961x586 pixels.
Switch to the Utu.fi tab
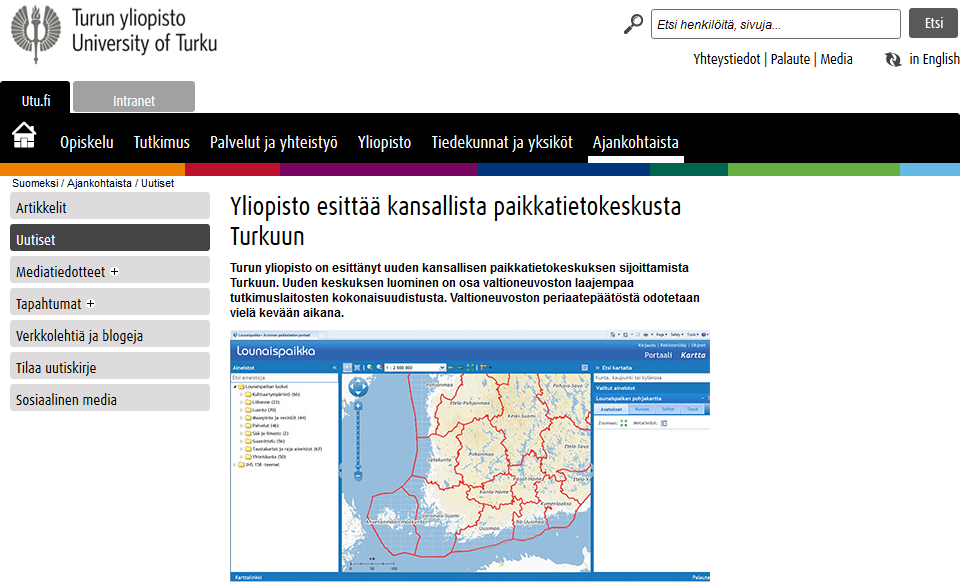tap(36, 100)
